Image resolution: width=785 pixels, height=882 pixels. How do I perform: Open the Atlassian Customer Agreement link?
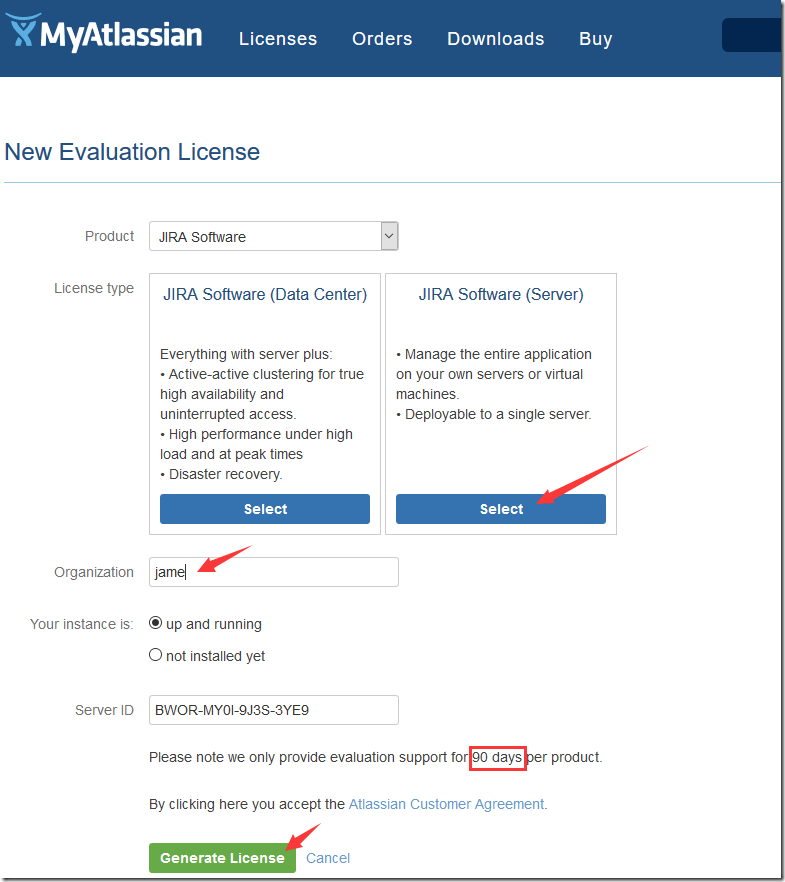pyautogui.click(x=446, y=804)
